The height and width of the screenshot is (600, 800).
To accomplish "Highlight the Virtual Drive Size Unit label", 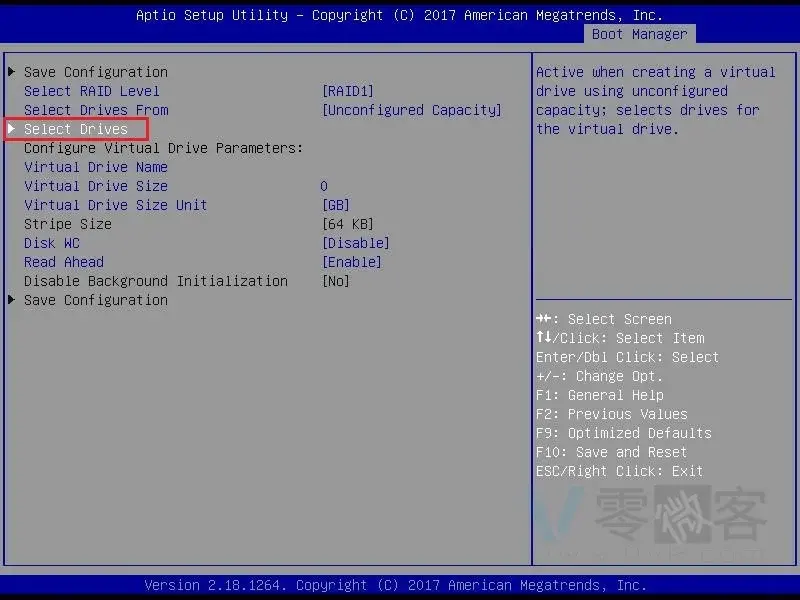I will coord(116,205).
